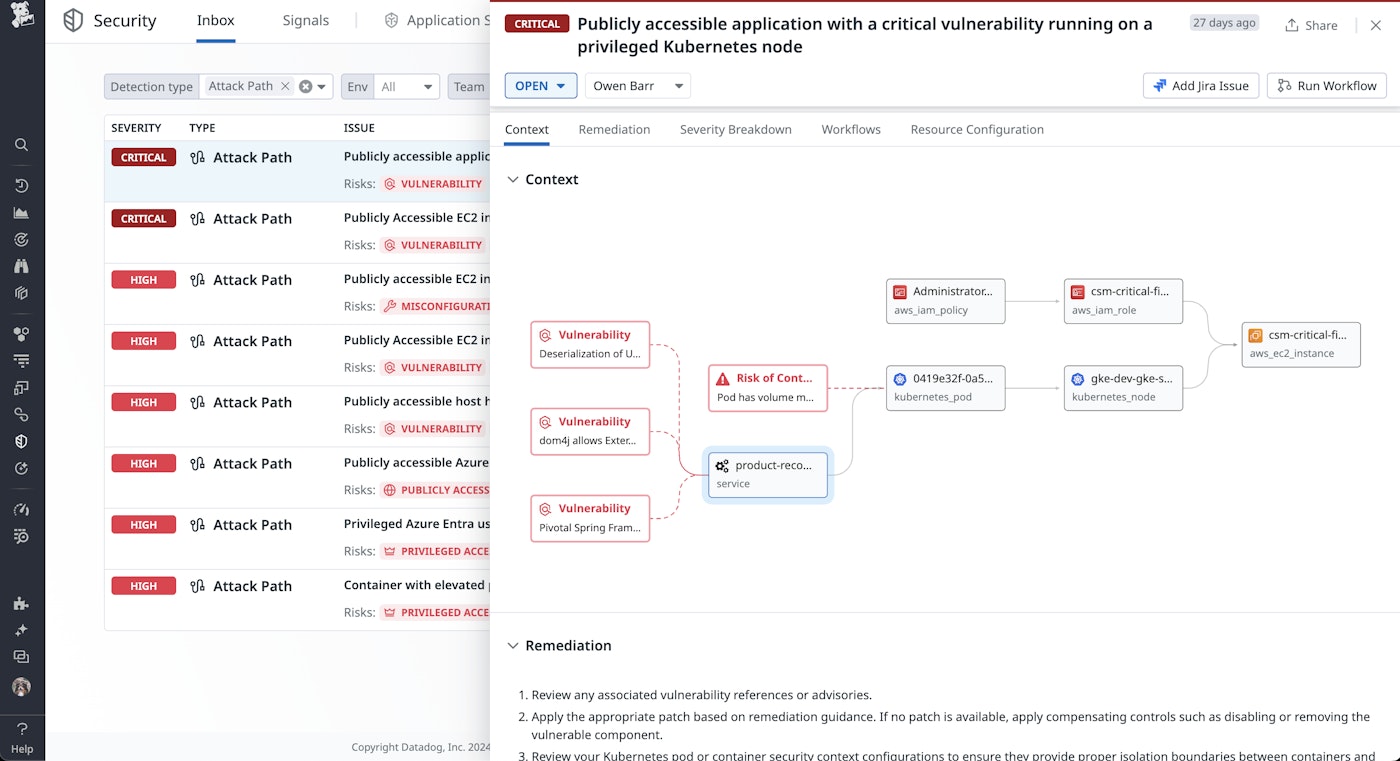Screen dimensions: 1400x761
Task: Select the Pivotal Spring Fram... vulnerability node
Action: [590, 518]
